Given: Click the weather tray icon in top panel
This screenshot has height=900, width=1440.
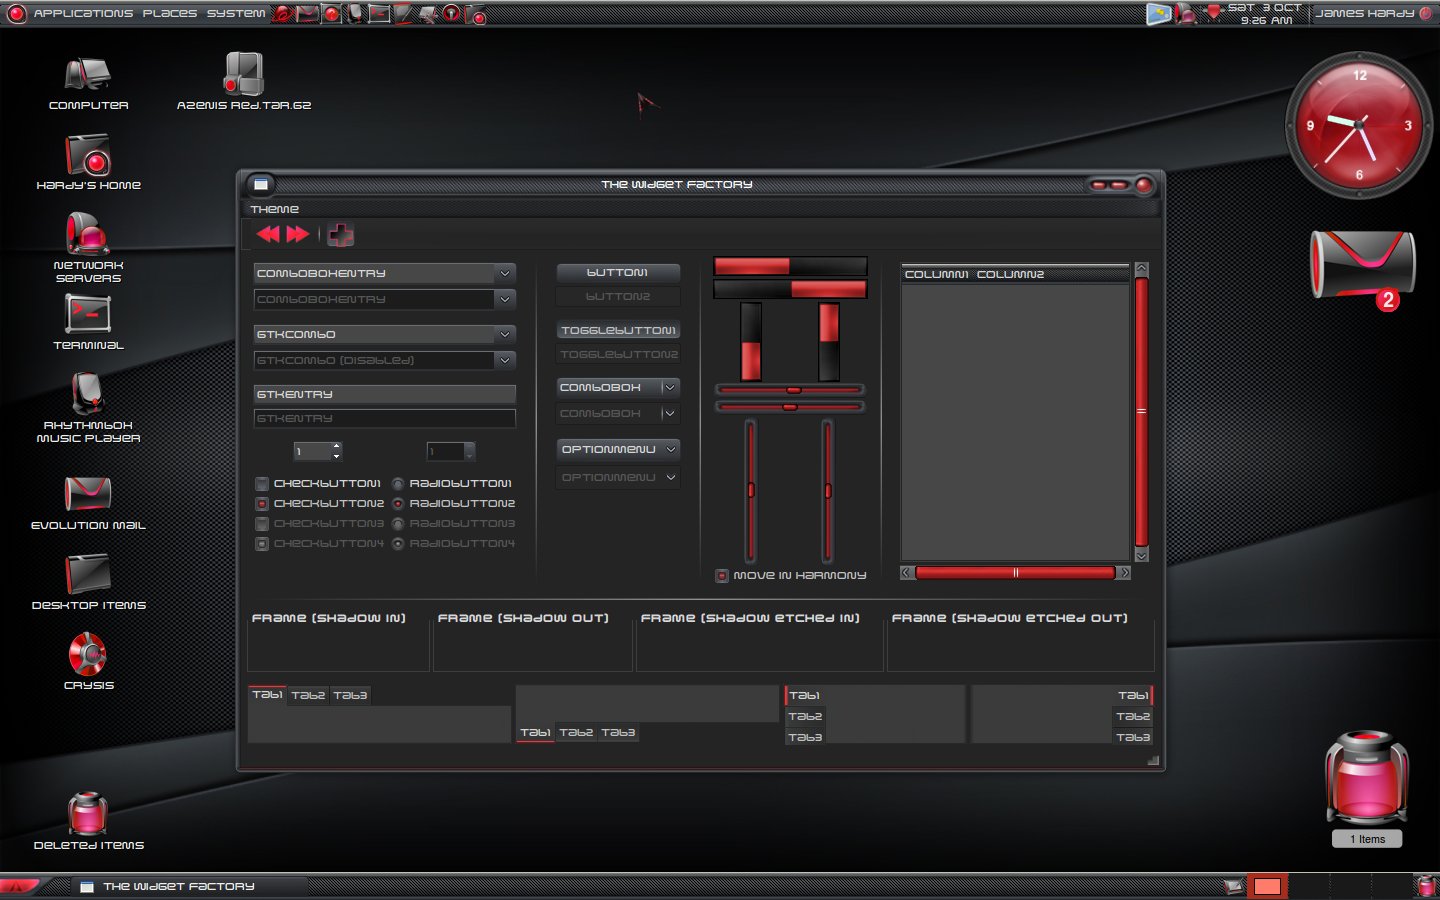Looking at the screenshot, I should (x=1159, y=14).
